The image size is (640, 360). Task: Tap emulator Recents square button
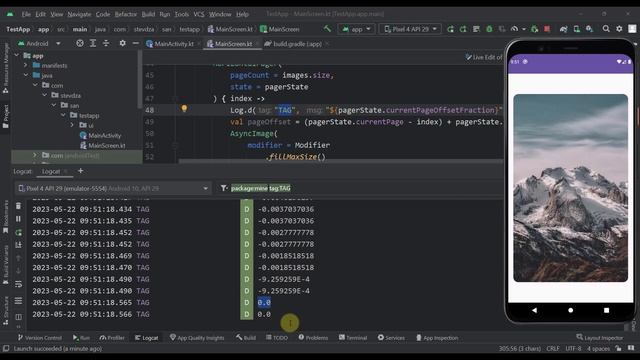pyautogui.click(x=606, y=310)
